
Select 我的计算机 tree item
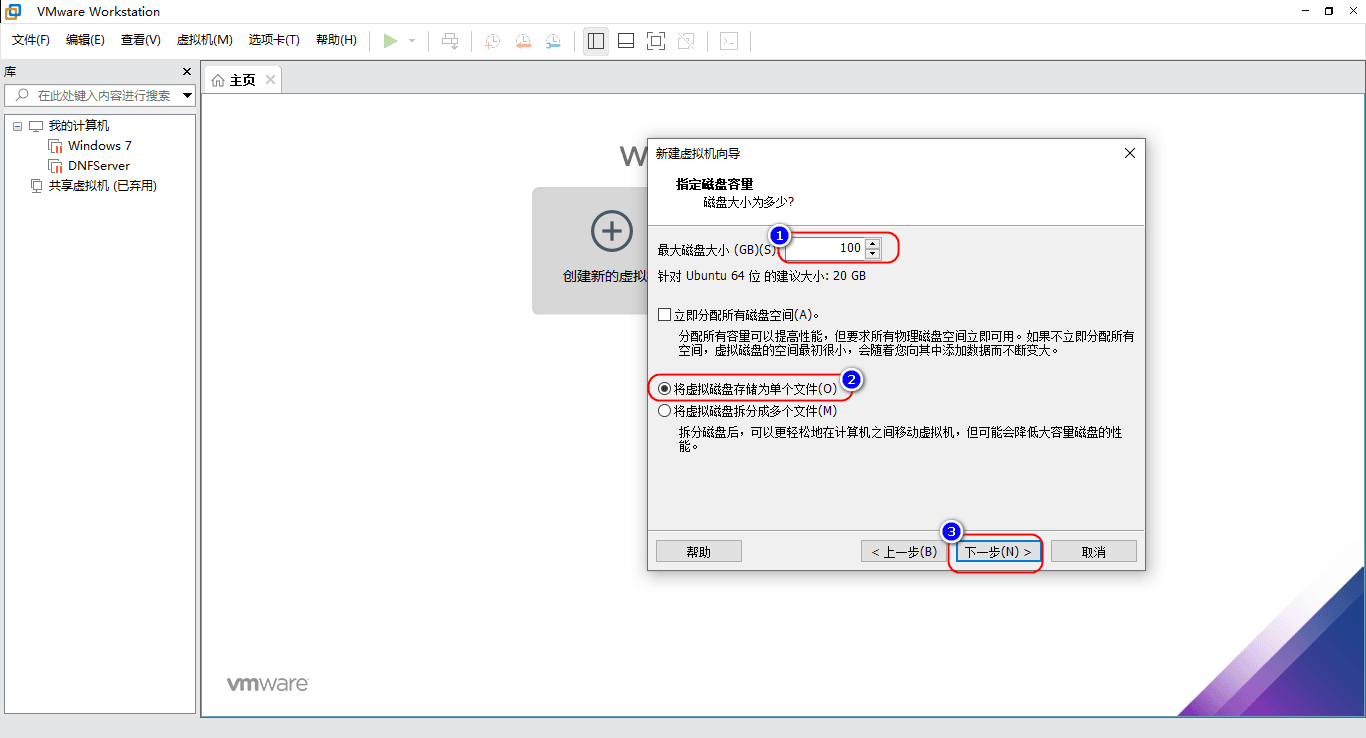(79, 126)
